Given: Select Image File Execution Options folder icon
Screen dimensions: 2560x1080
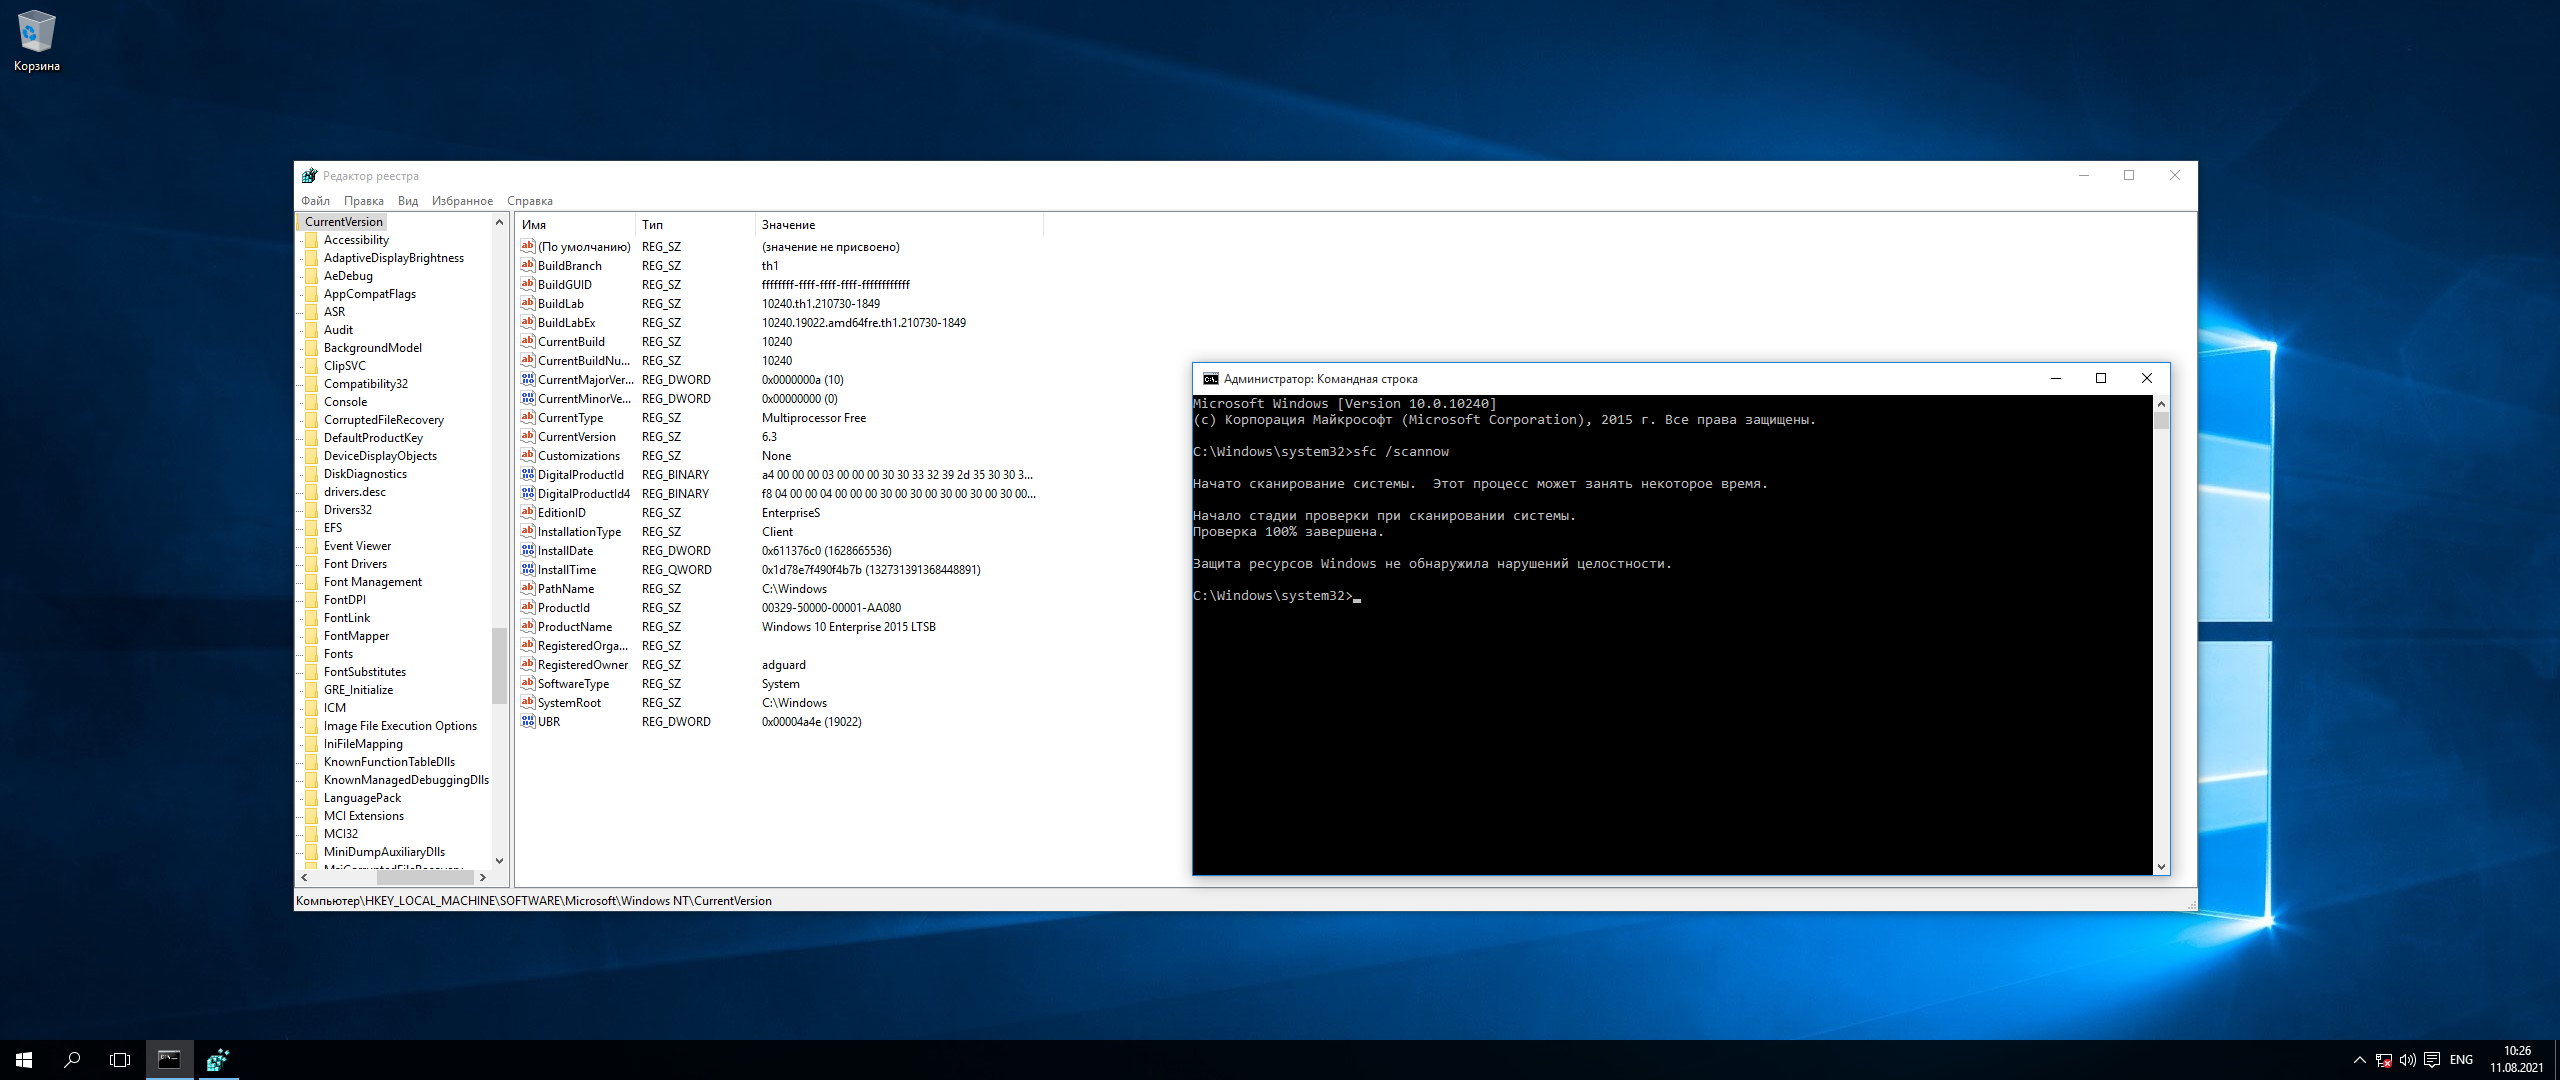Looking at the screenshot, I should tap(312, 726).
